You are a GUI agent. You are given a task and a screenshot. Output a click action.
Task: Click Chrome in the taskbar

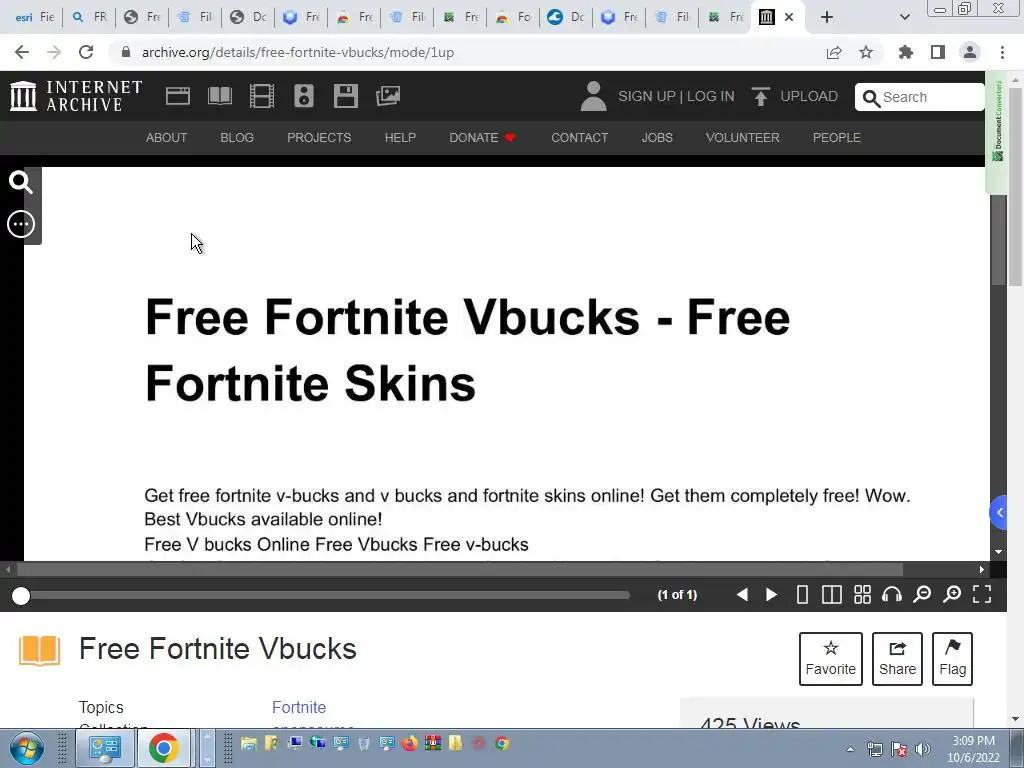click(x=163, y=748)
